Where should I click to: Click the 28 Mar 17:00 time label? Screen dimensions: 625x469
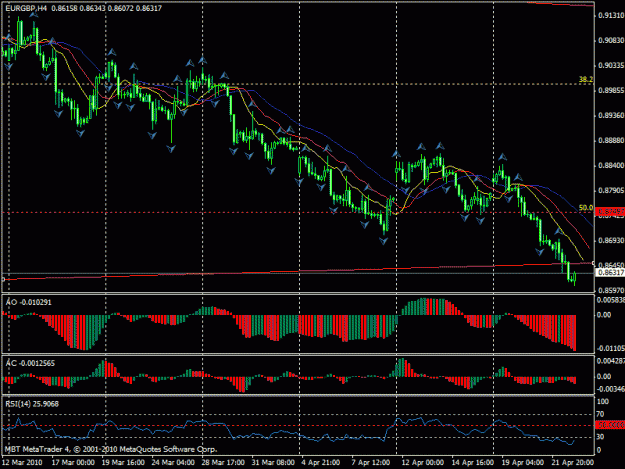coord(223,463)
